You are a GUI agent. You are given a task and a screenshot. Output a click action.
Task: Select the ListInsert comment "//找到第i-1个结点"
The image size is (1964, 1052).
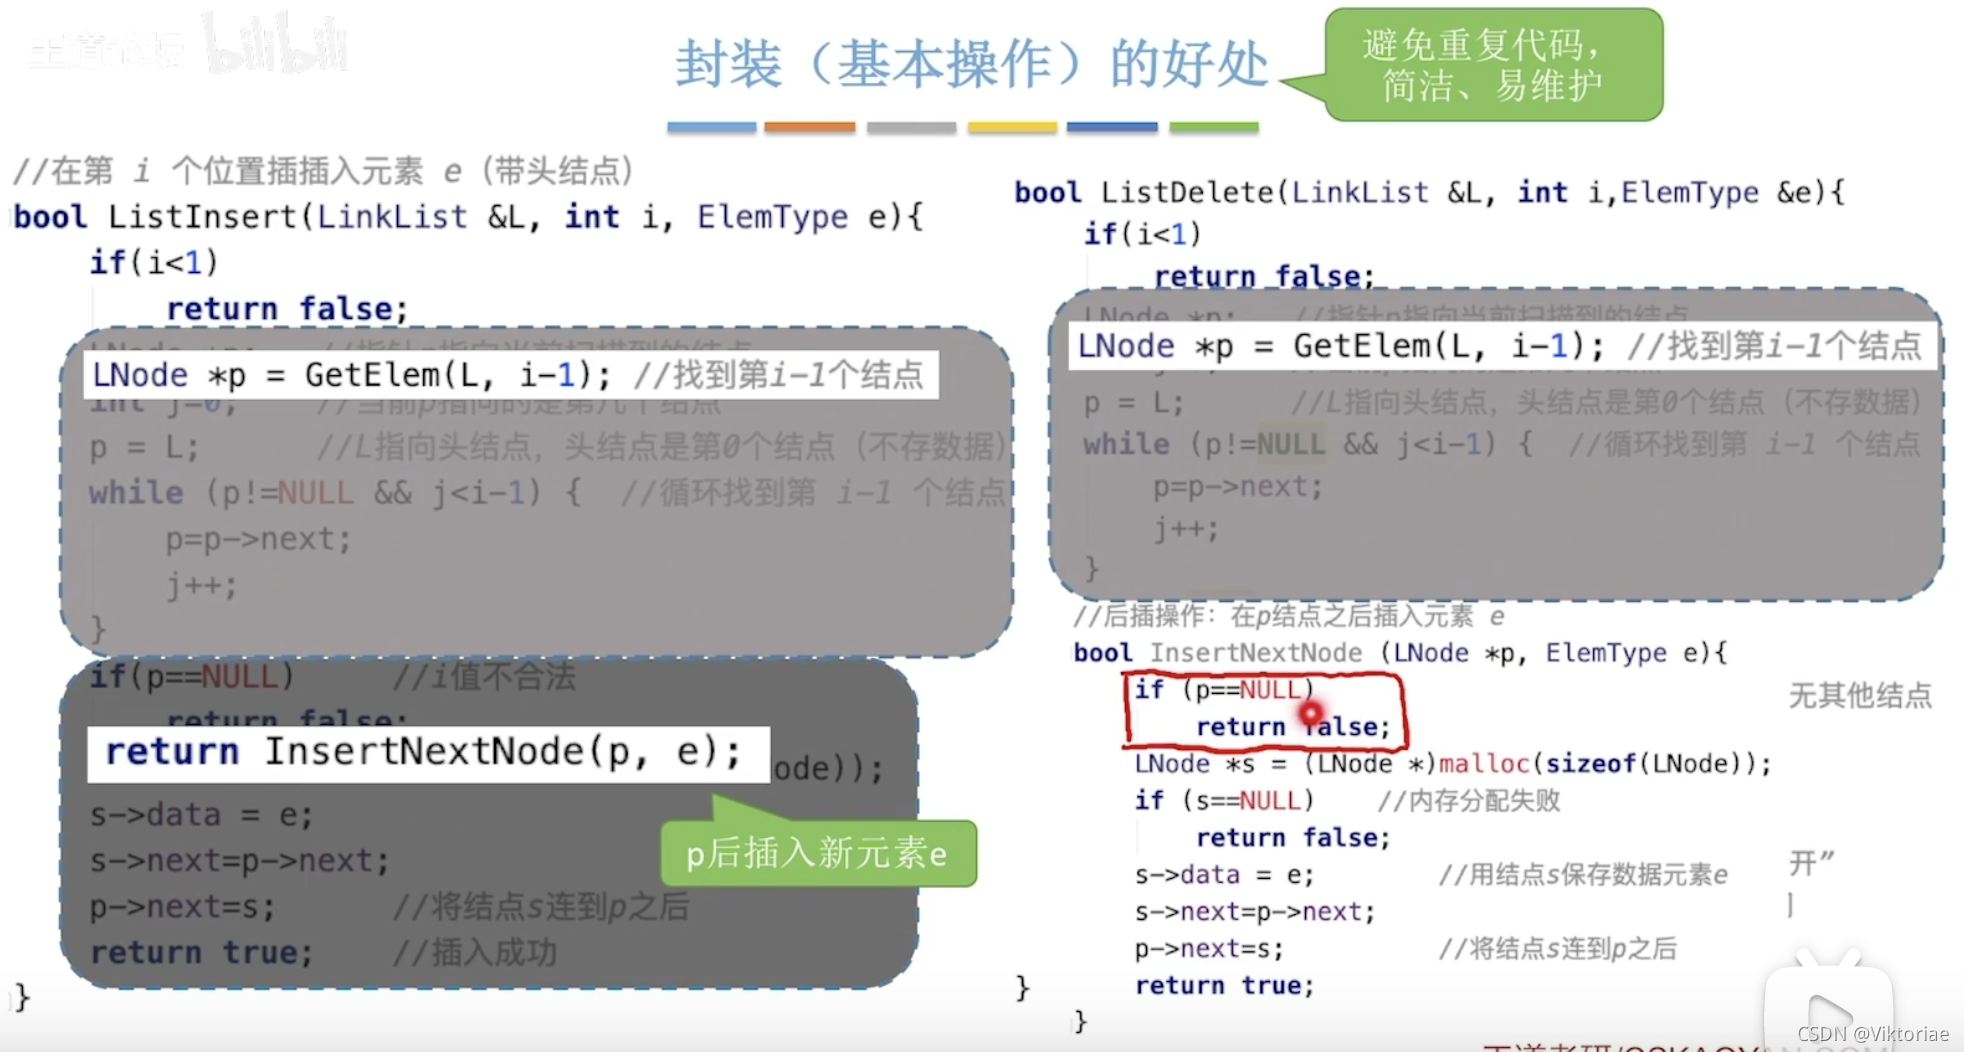pyautogui.click(x=778, y=375)
